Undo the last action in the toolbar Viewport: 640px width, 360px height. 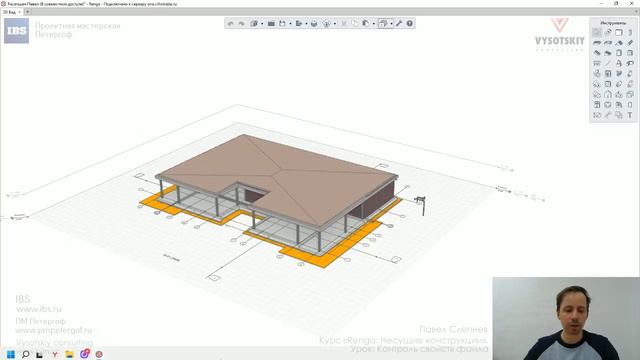[x=230, y=24]
